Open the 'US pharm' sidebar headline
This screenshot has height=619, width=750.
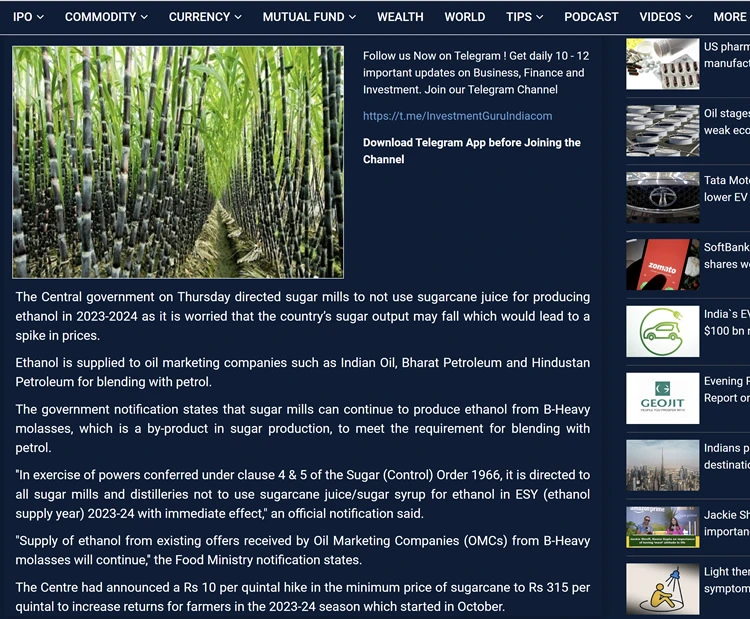(x=727, y=55)
